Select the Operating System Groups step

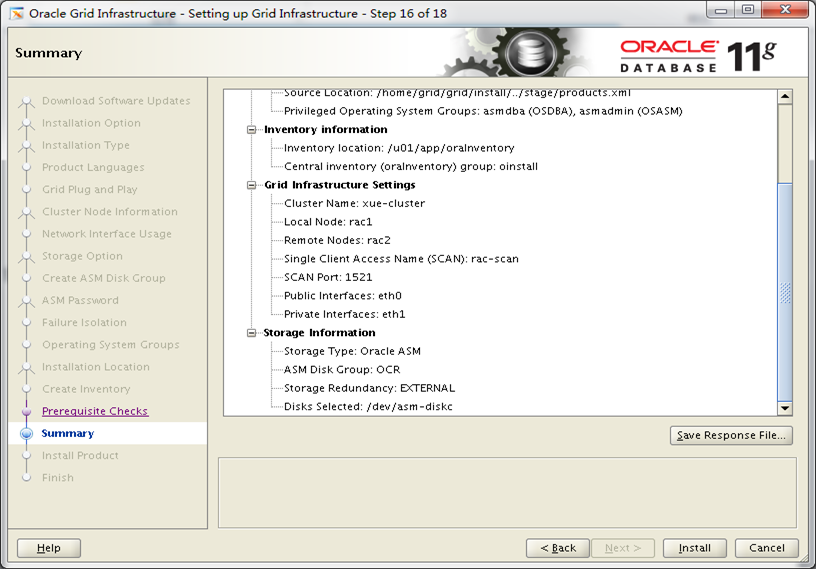pos(111,345)
